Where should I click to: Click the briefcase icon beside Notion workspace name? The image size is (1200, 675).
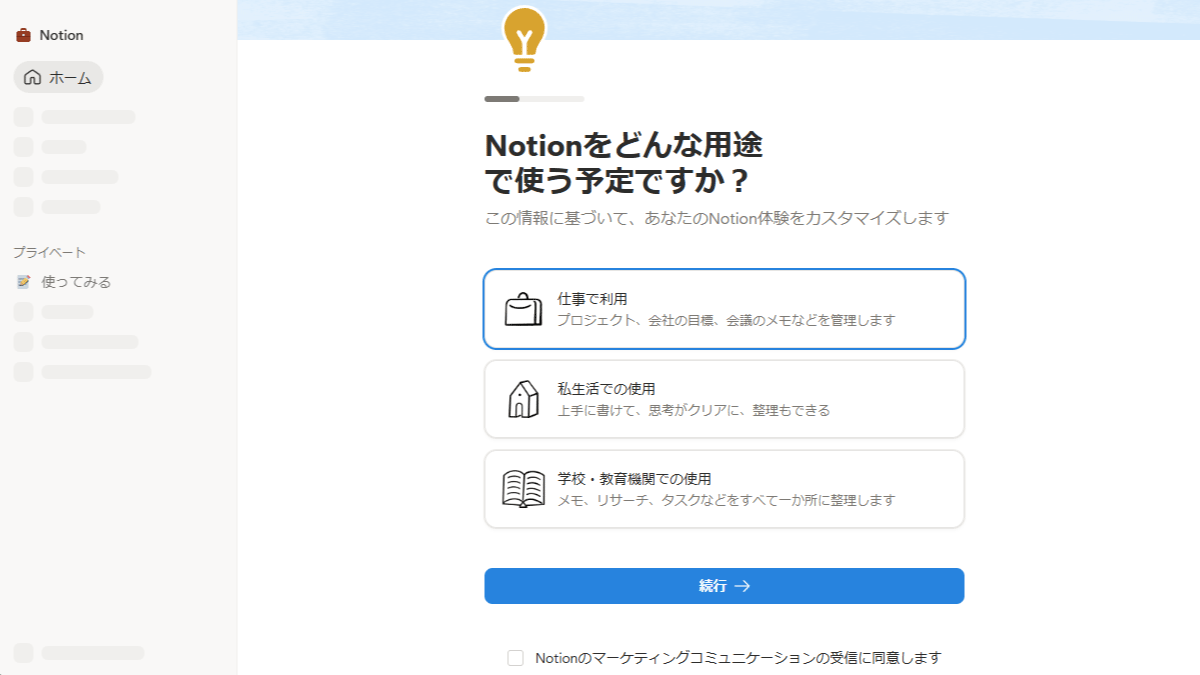pyautogui.click(x=23, y=35)
